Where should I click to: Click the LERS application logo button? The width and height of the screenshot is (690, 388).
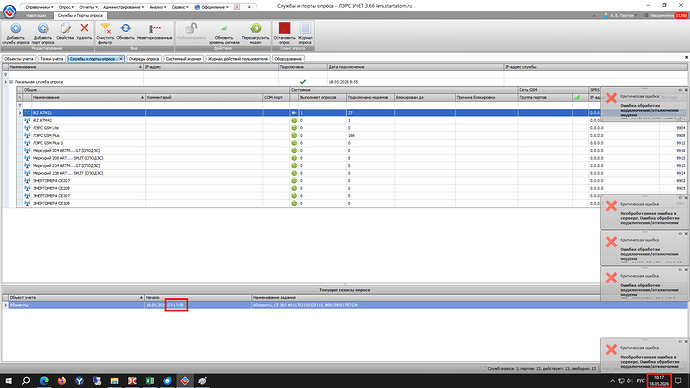point(10,11)
